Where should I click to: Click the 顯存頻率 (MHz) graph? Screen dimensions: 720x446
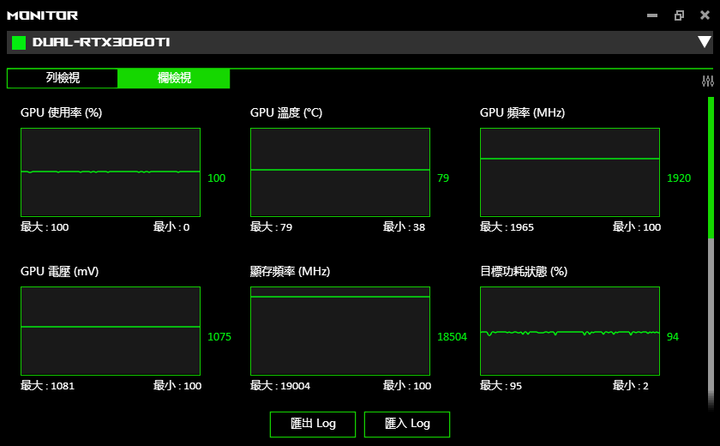pos(340,331)
